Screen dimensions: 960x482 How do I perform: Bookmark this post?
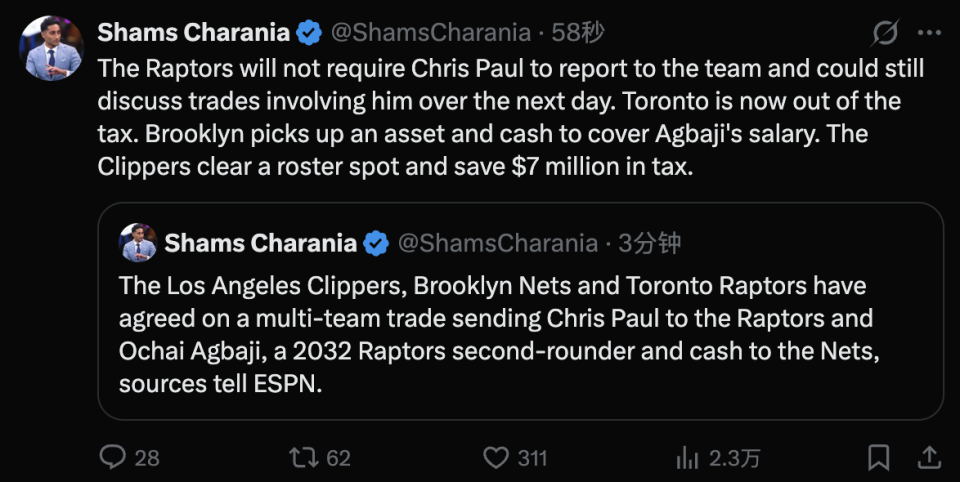pyautogui.click(x=879, y=458)
